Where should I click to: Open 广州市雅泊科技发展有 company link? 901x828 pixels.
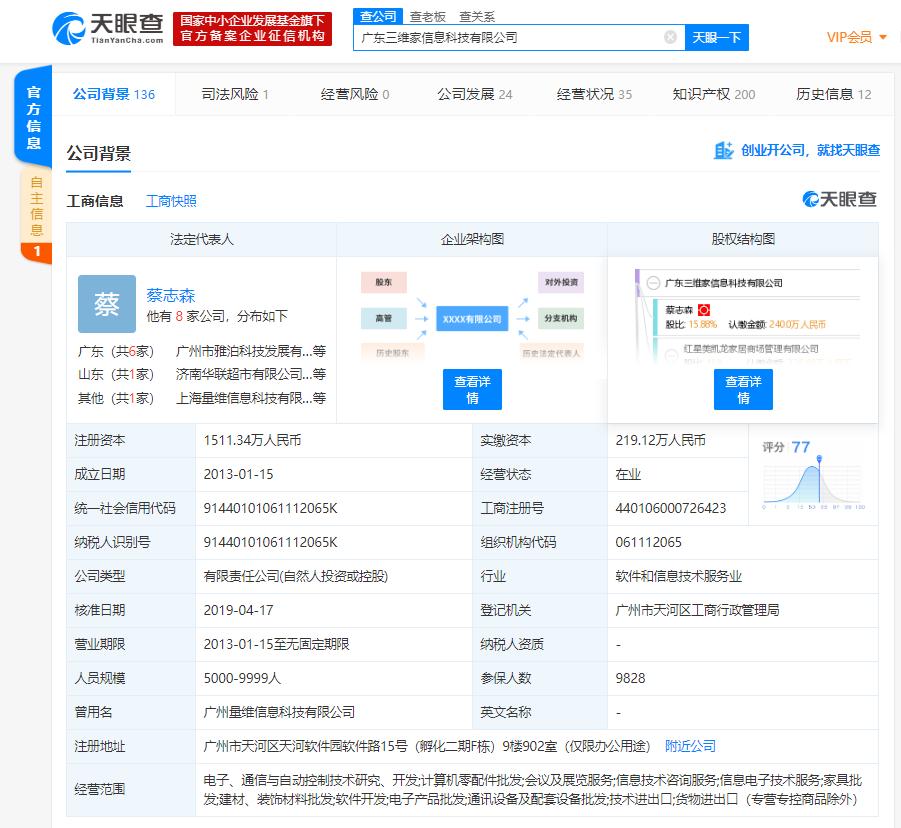[251, 351]
